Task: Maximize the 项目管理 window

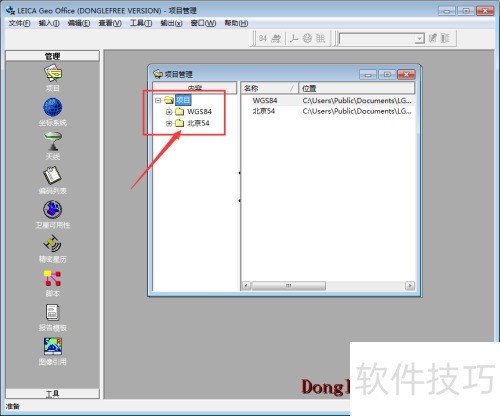Action: pos(387,74)
